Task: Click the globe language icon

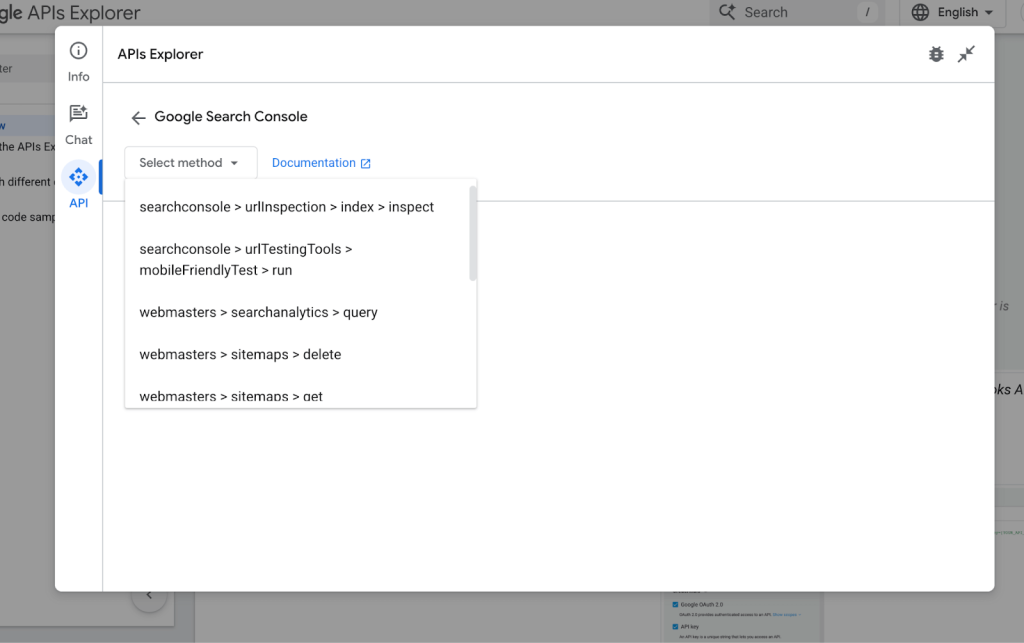Action: click(920, 12)
